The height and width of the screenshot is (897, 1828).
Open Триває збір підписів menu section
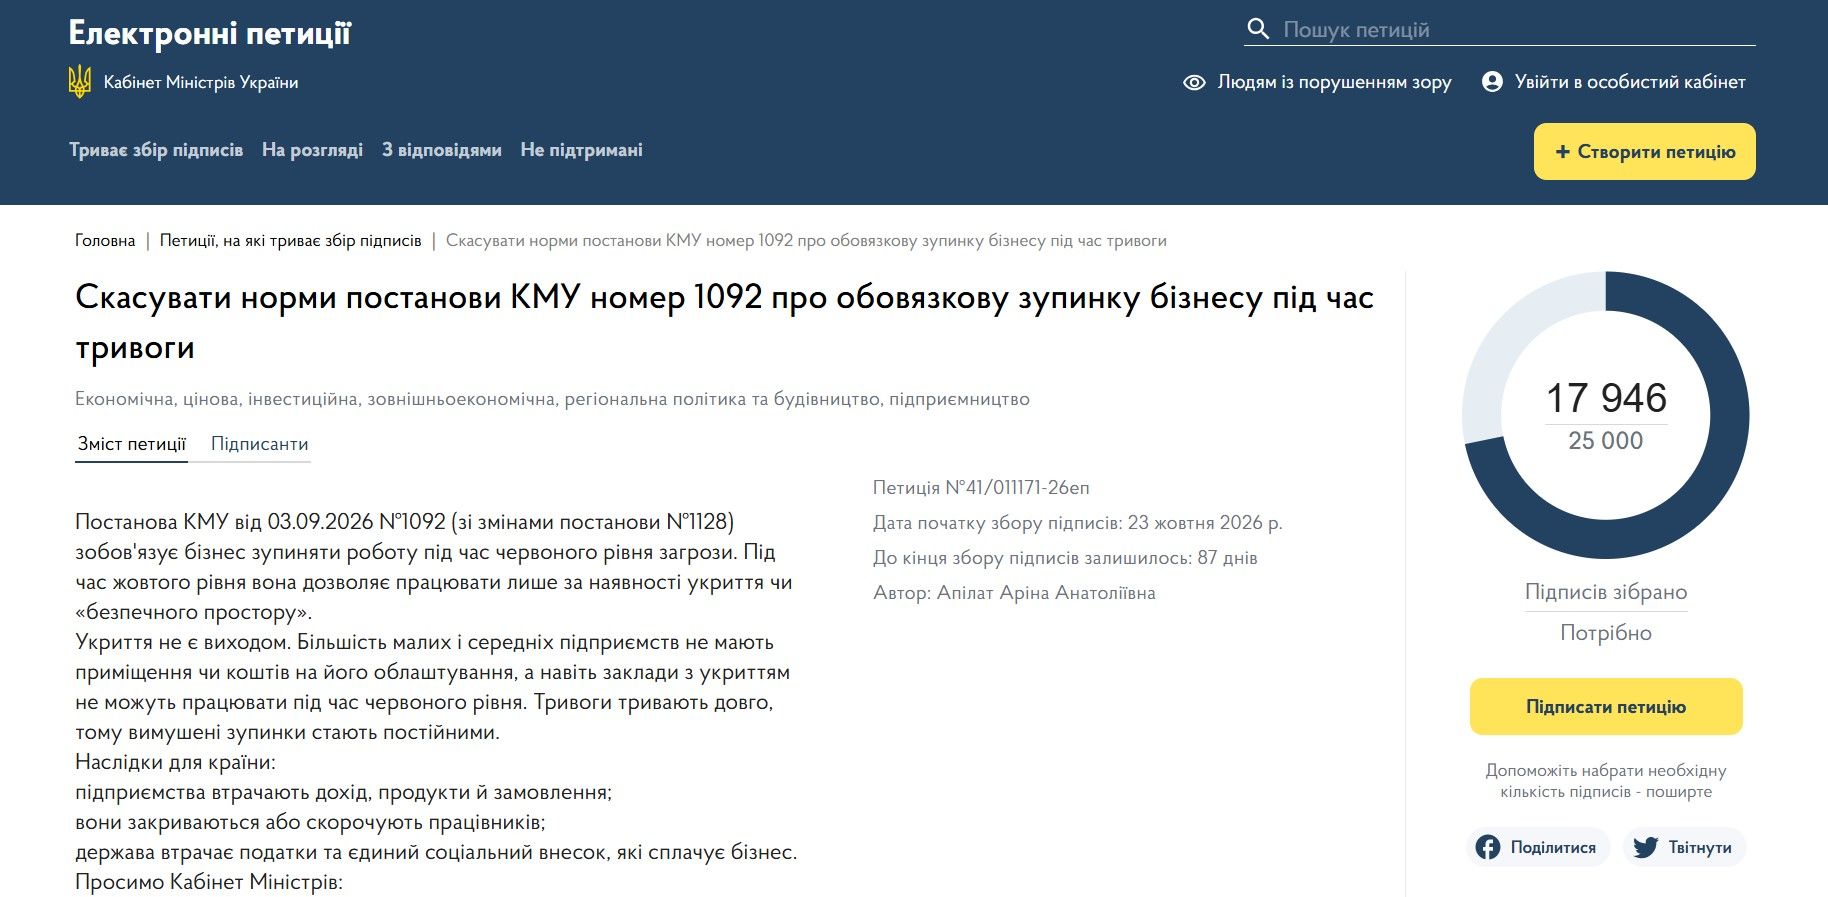156,150
